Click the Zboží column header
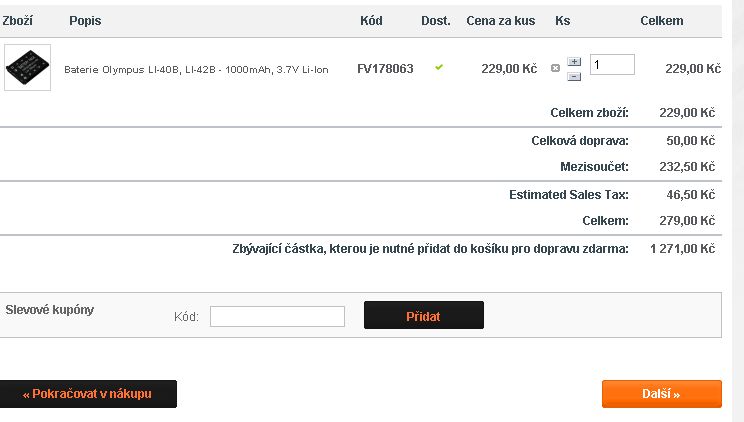The height and width of the screenshot is (422, 744). click(x=18, y=21)
